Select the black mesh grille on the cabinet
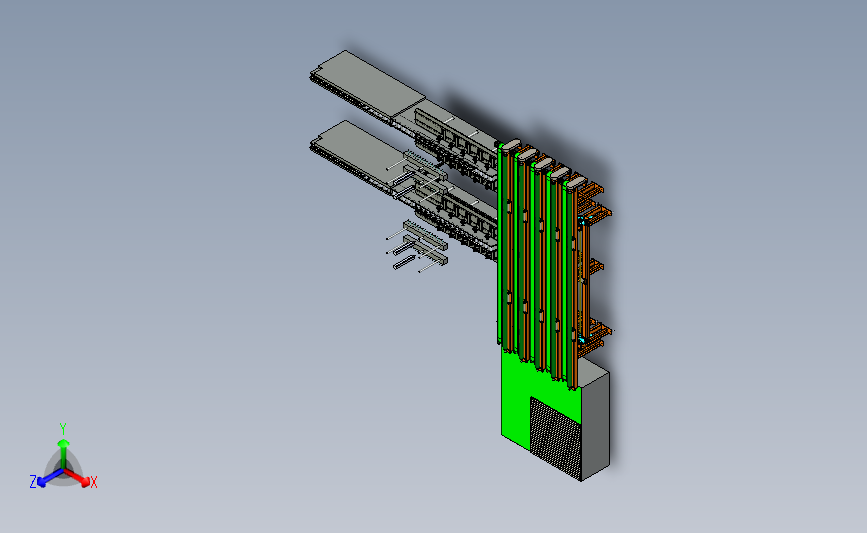Image resolution: width=867 pixels, height=533 pixels. [555, 438]
